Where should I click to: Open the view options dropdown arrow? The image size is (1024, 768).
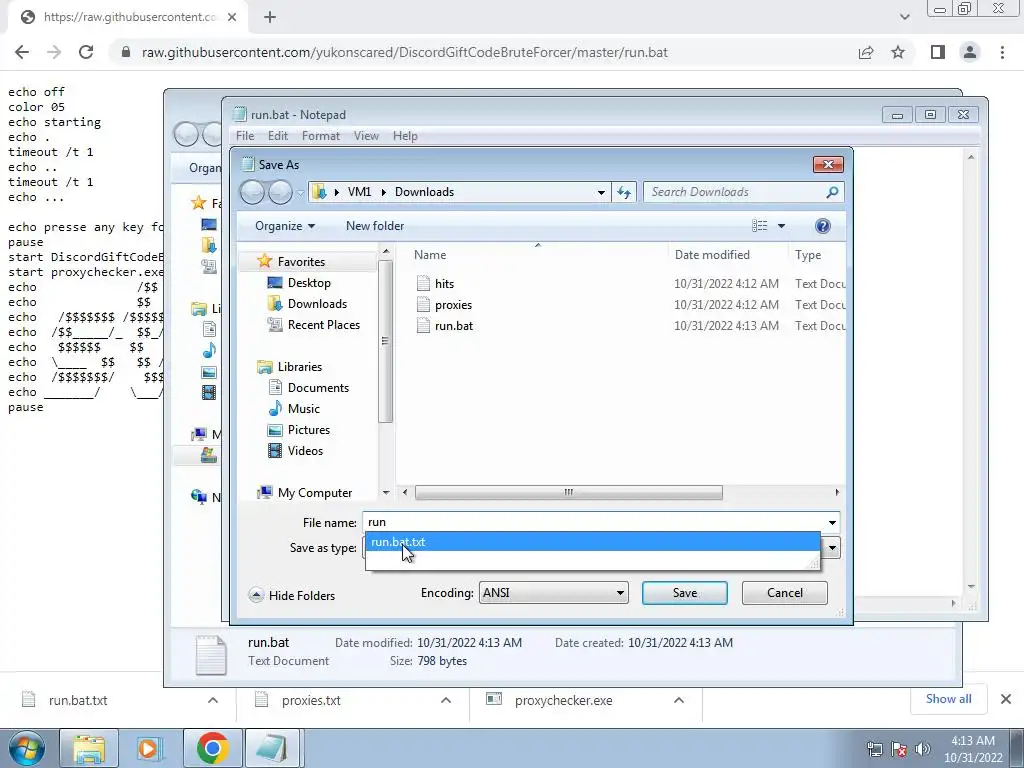pos(781,226)
